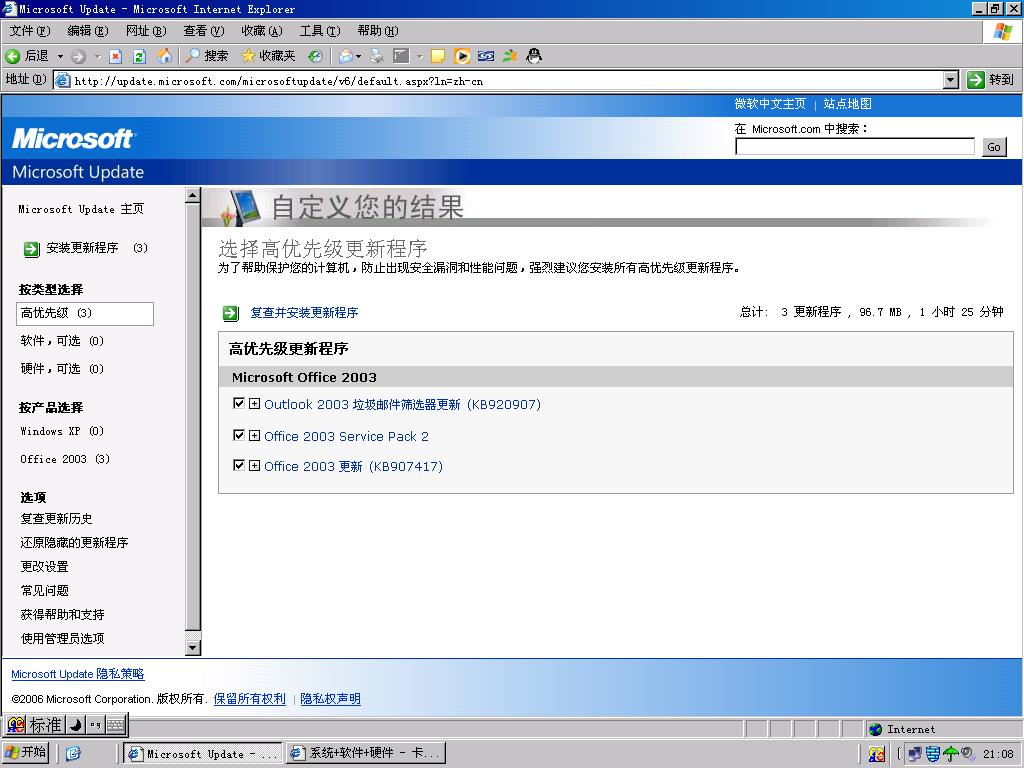Uncheck Outlook 2003 垃圾邮件筛选器更新 checkbox
1024x768 pixels.
click(239, 404)
